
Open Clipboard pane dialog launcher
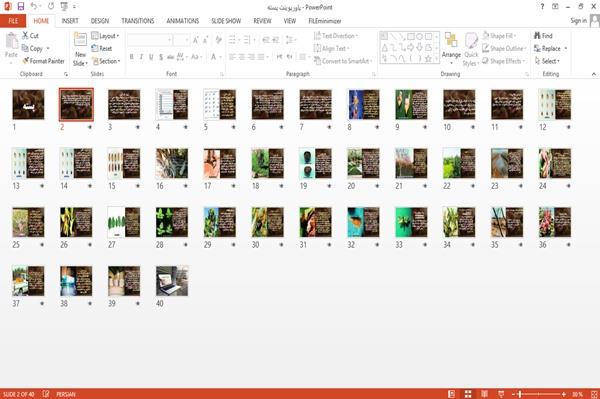tap(66, 74)
